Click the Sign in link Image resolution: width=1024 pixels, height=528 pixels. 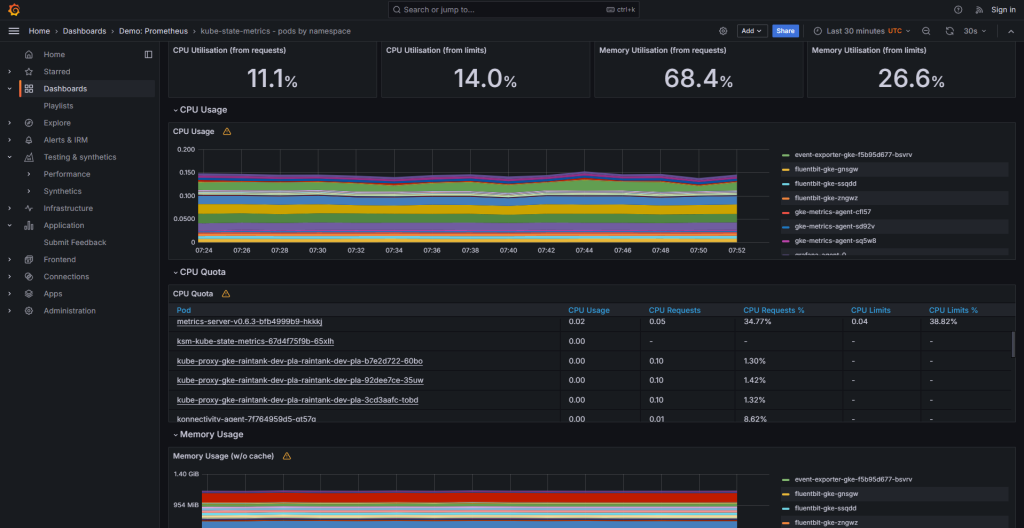[x=1003, y=10]
